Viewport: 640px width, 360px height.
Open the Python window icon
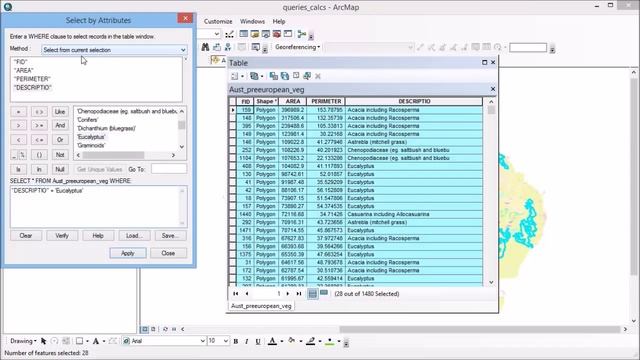(288, 34)
